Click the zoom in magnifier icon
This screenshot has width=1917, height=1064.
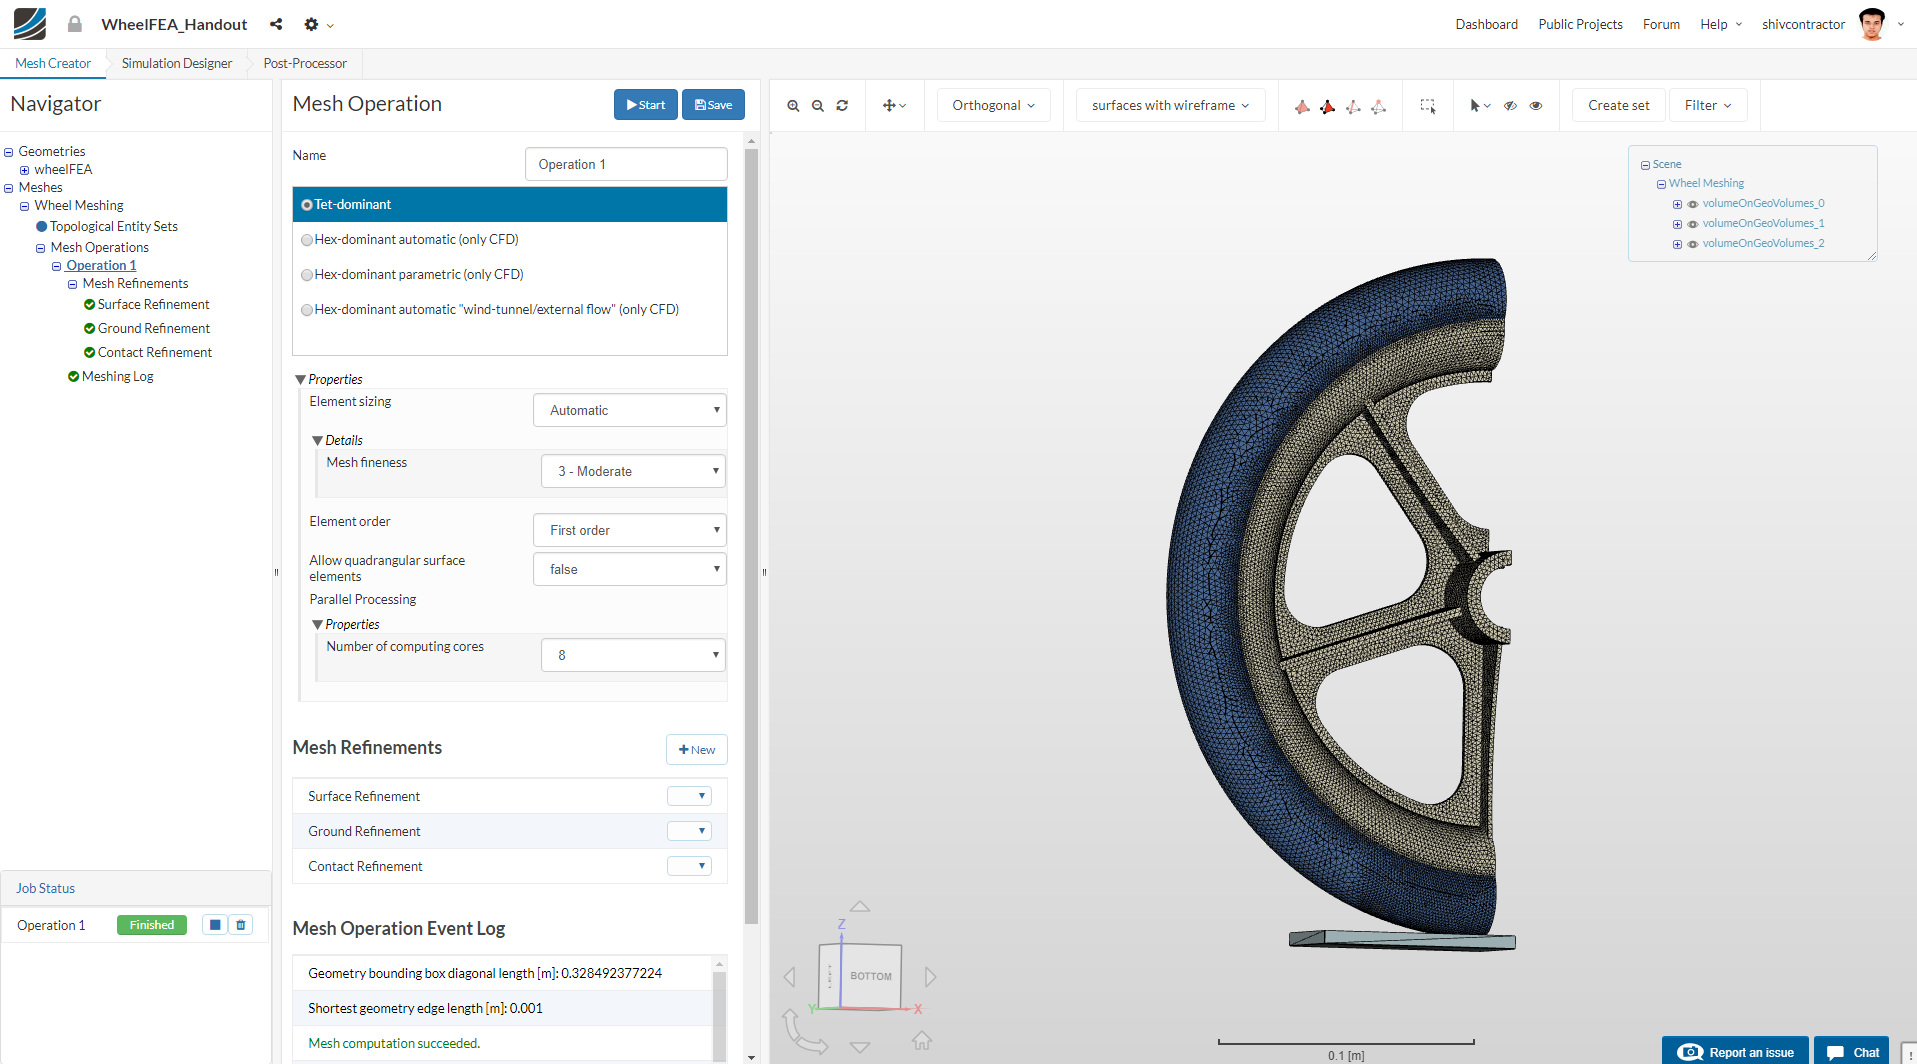[x=793, y=106]
